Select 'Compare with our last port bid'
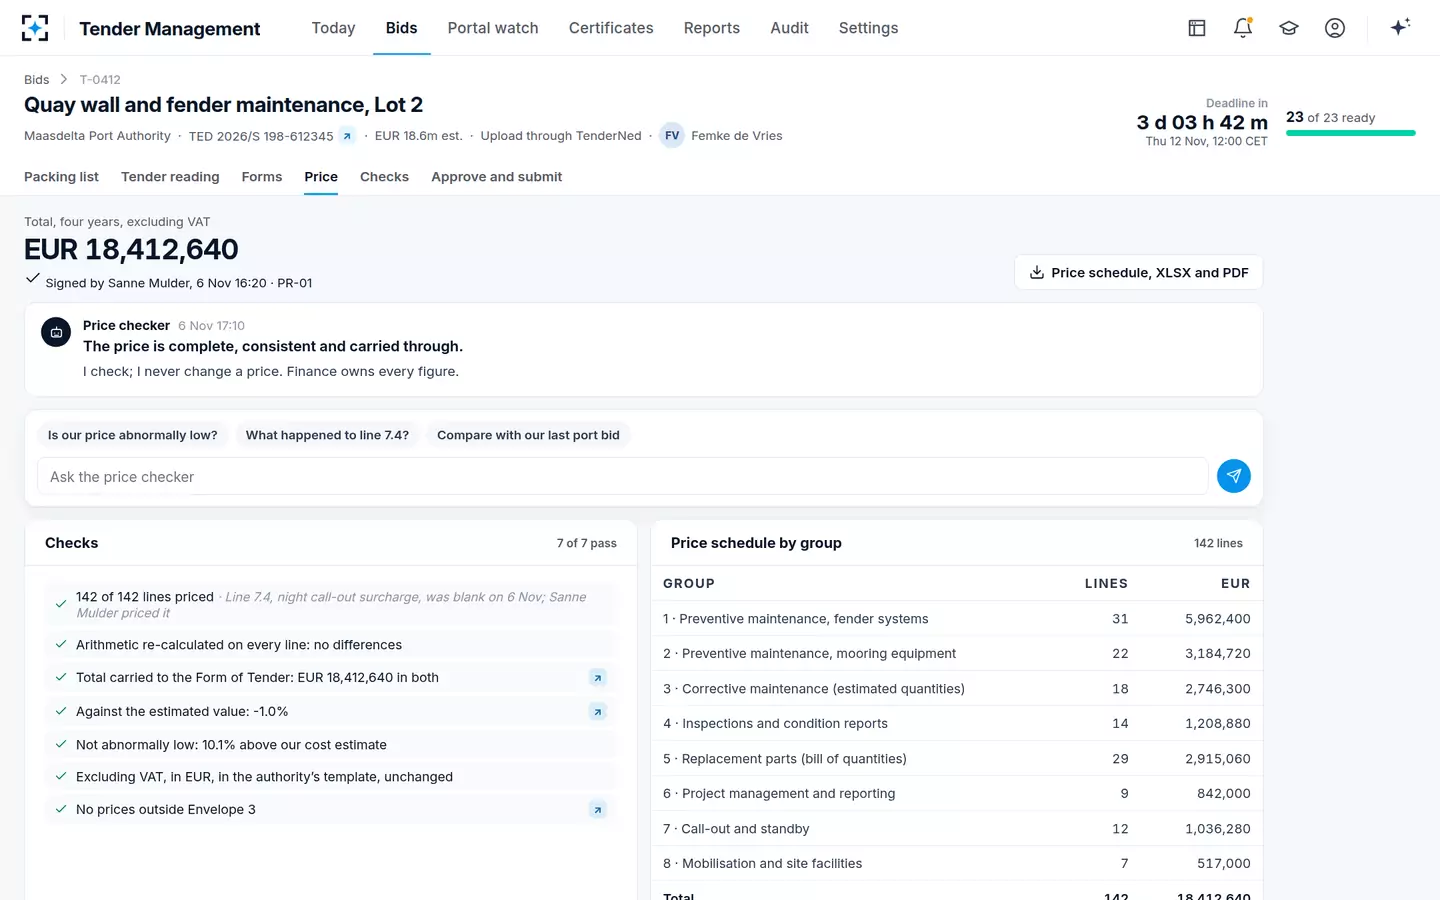This screenshot has width=1440, height=900. 528,435
